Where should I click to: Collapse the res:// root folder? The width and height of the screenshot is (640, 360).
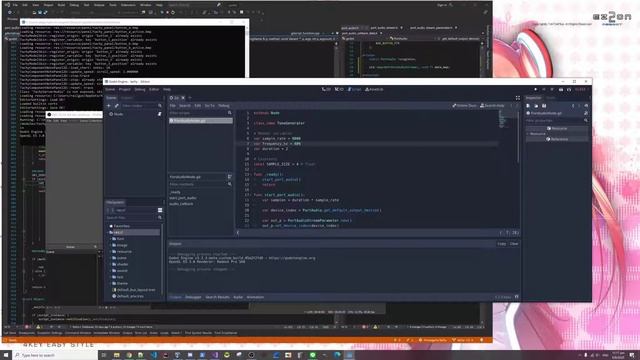108,232
